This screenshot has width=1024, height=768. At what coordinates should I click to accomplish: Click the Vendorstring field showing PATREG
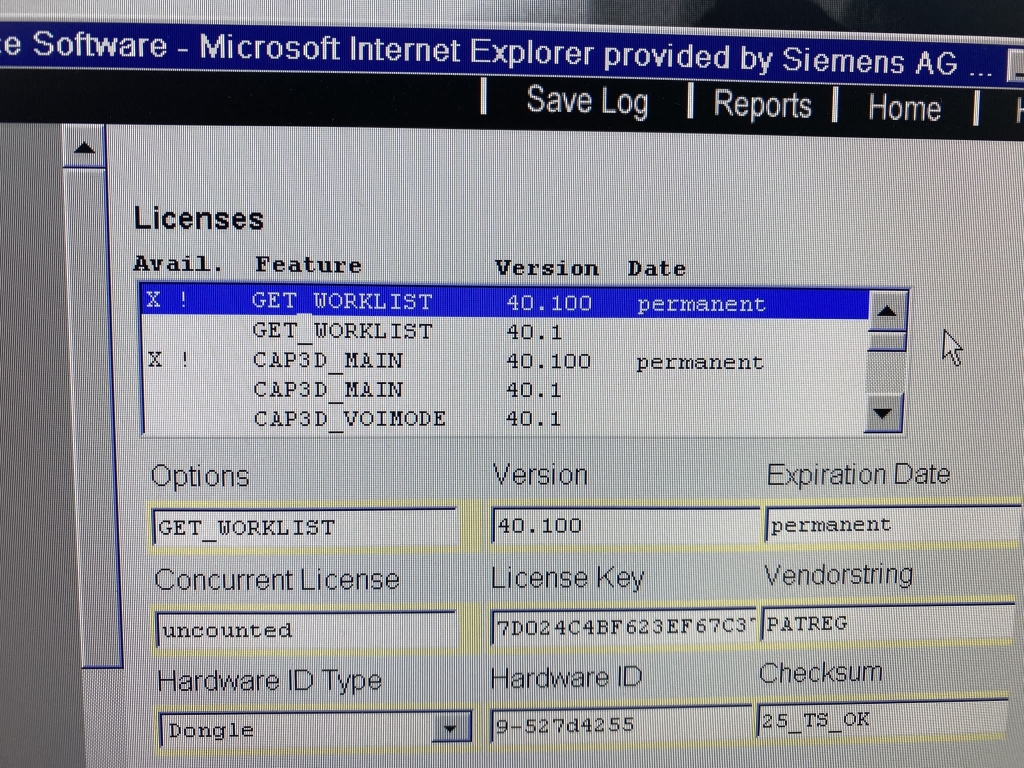[888, 624]
